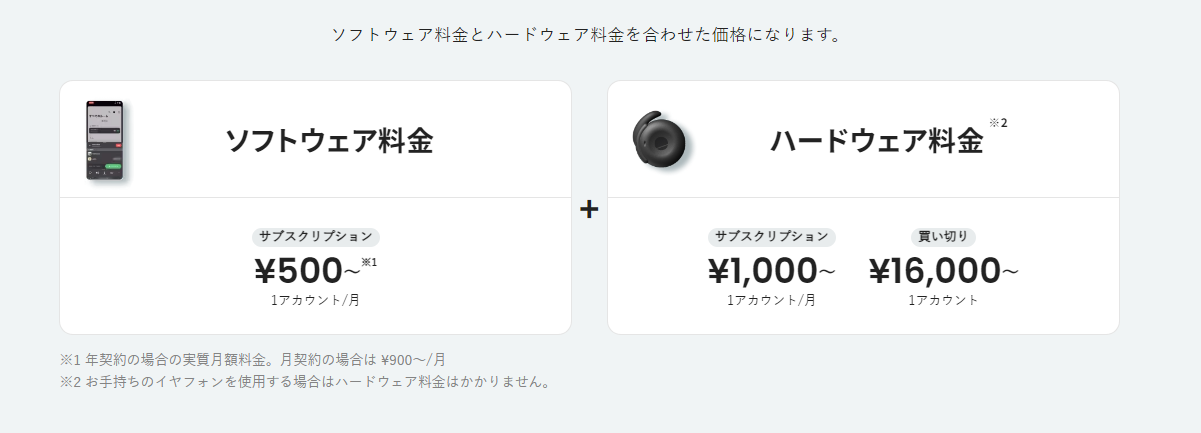Click the ¥1,000 hardware subscription price

click(763, 271)
